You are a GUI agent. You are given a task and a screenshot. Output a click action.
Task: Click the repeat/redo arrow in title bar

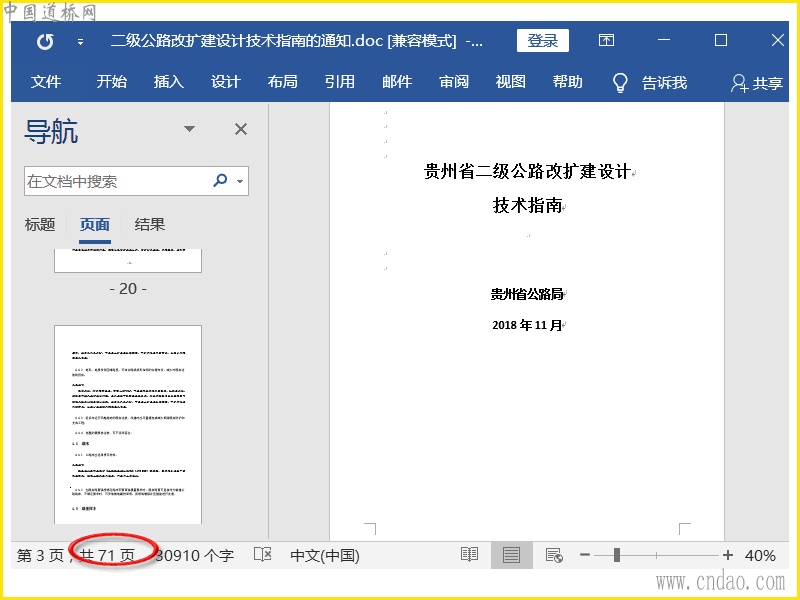click(x=45, y=41)
